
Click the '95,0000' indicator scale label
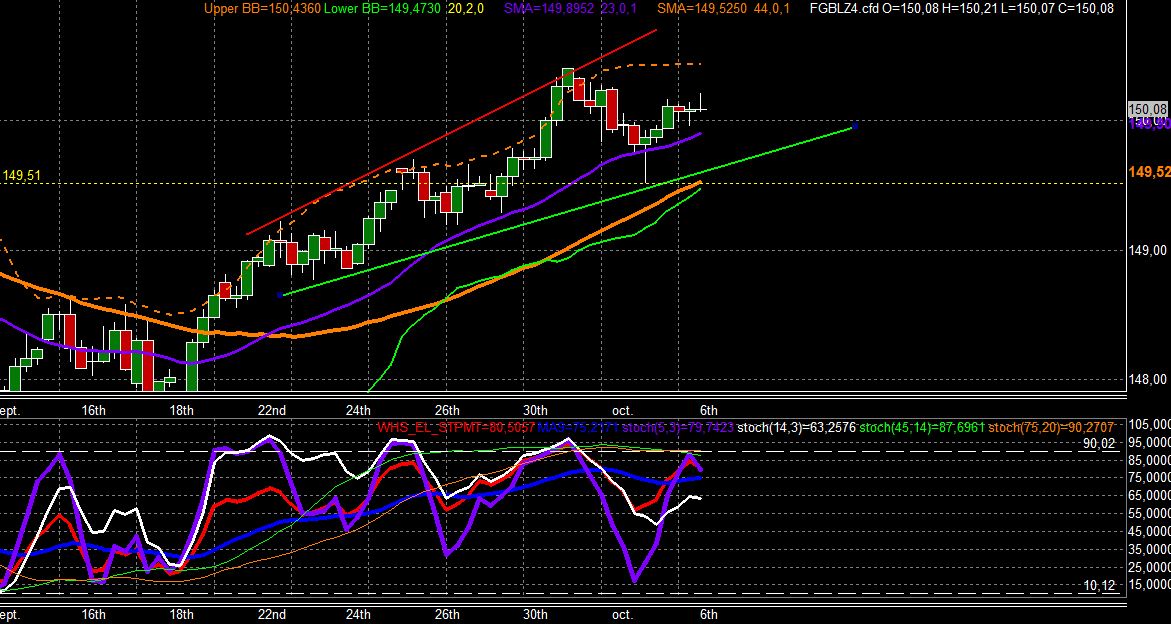(x=1149, y=441)
